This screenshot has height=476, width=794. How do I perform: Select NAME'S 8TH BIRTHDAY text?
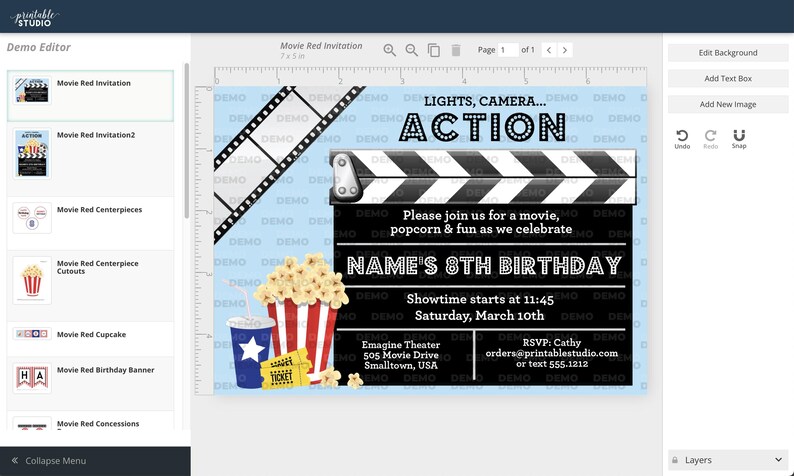484,265
